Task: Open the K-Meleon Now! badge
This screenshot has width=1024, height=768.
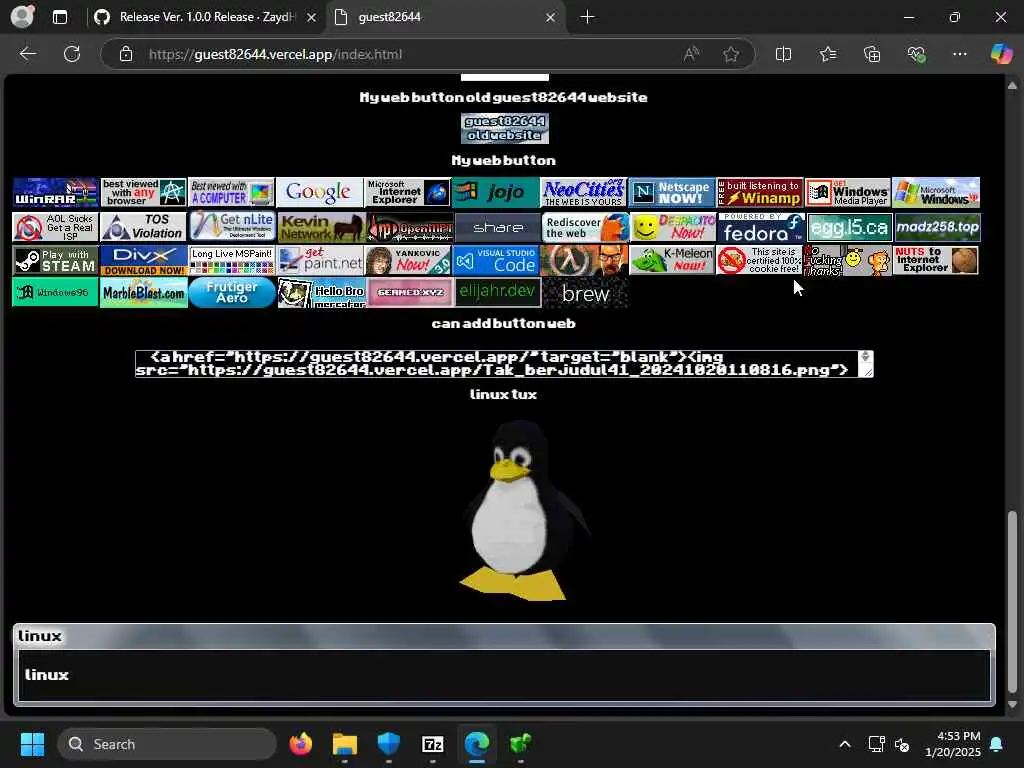Action: [x=673, y=260]
